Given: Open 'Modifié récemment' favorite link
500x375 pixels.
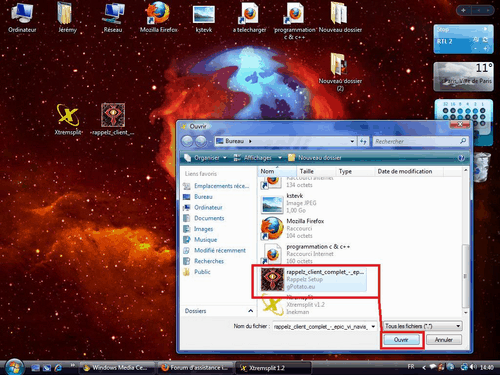Looking at the screenshot, I should [214, 250].
